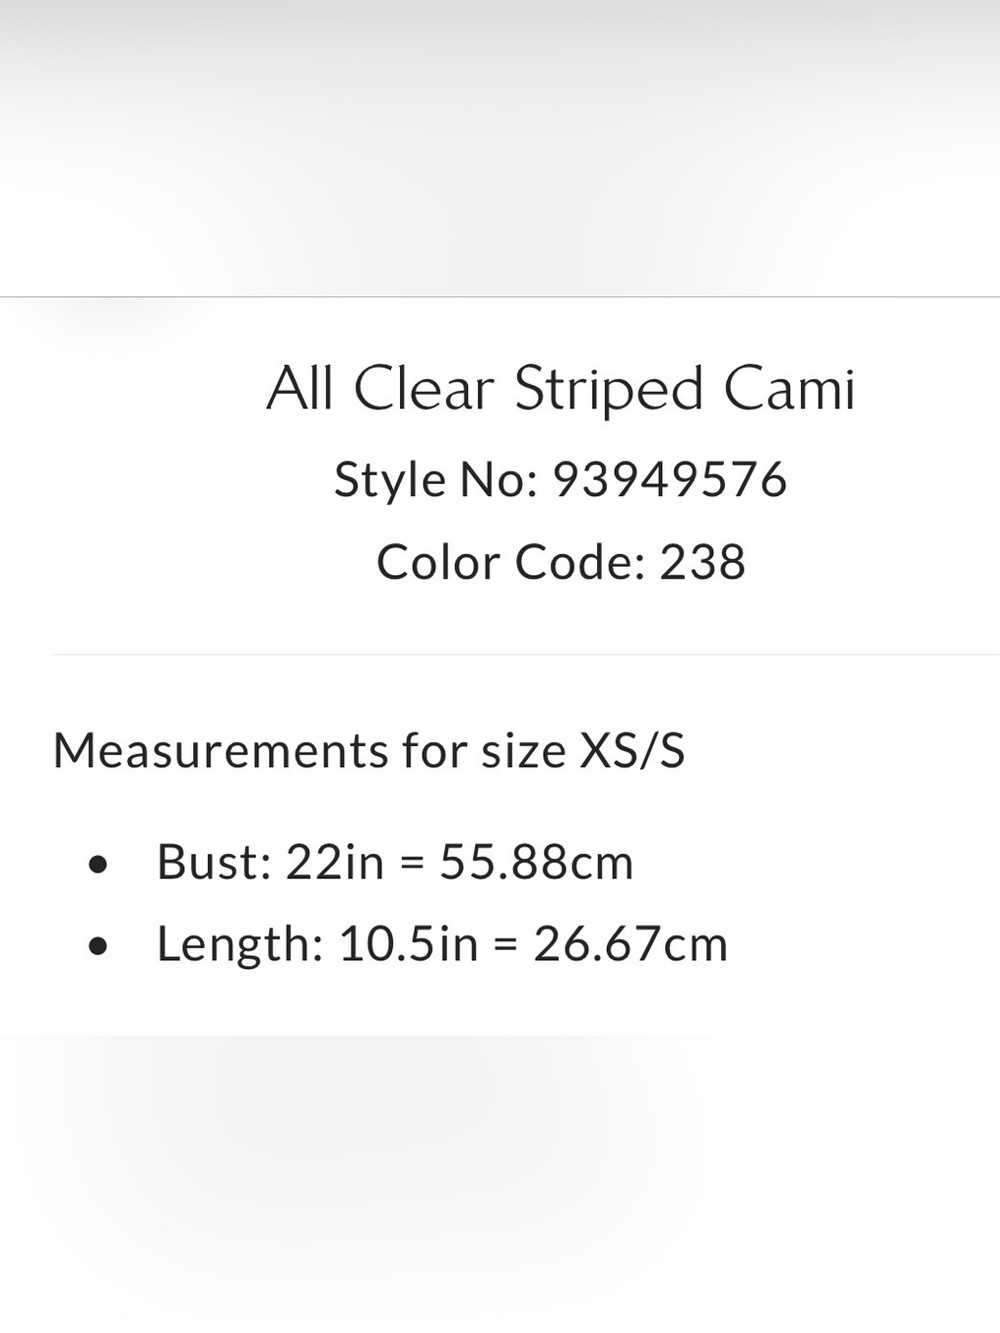Click the Bust label
The height and width of the screenshot is (1333, 1000).
[x=214, y=862]
